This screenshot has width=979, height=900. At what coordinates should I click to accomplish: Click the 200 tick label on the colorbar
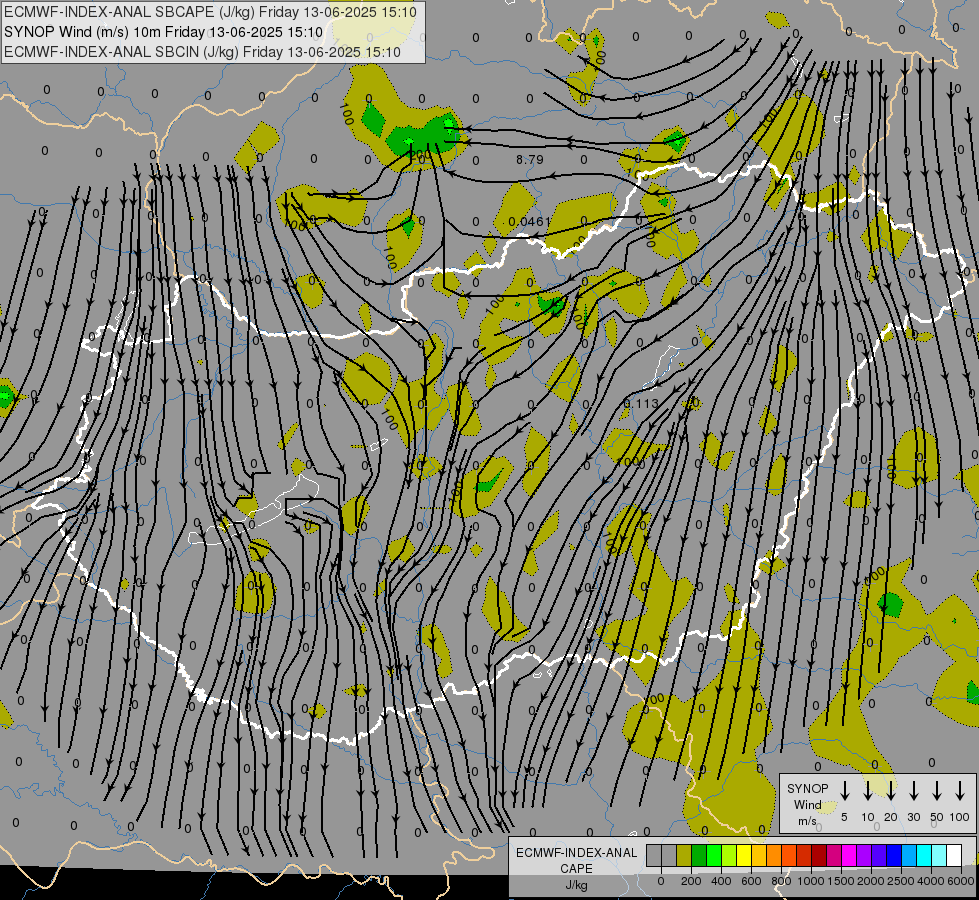tap(691, 881)
